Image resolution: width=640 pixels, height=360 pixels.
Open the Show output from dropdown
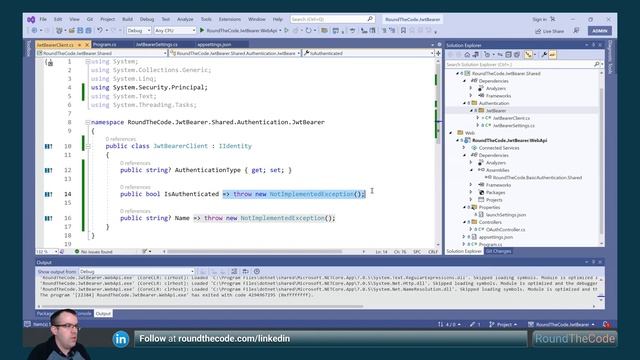point(136,271)
